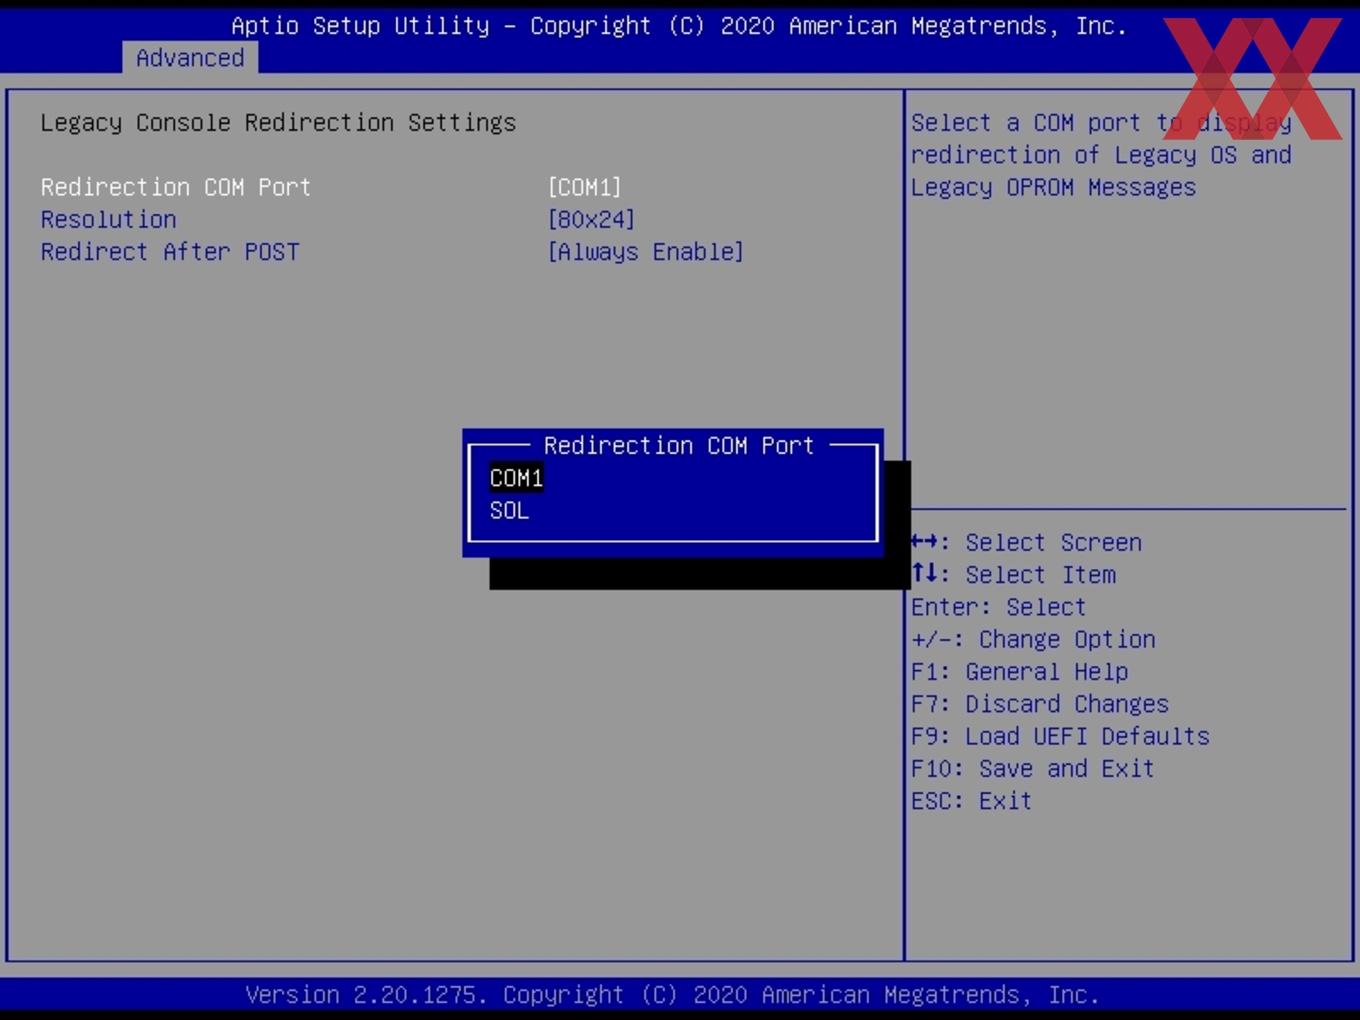Click the Version 2.20.1275 footer text

[x=672, y=995]
